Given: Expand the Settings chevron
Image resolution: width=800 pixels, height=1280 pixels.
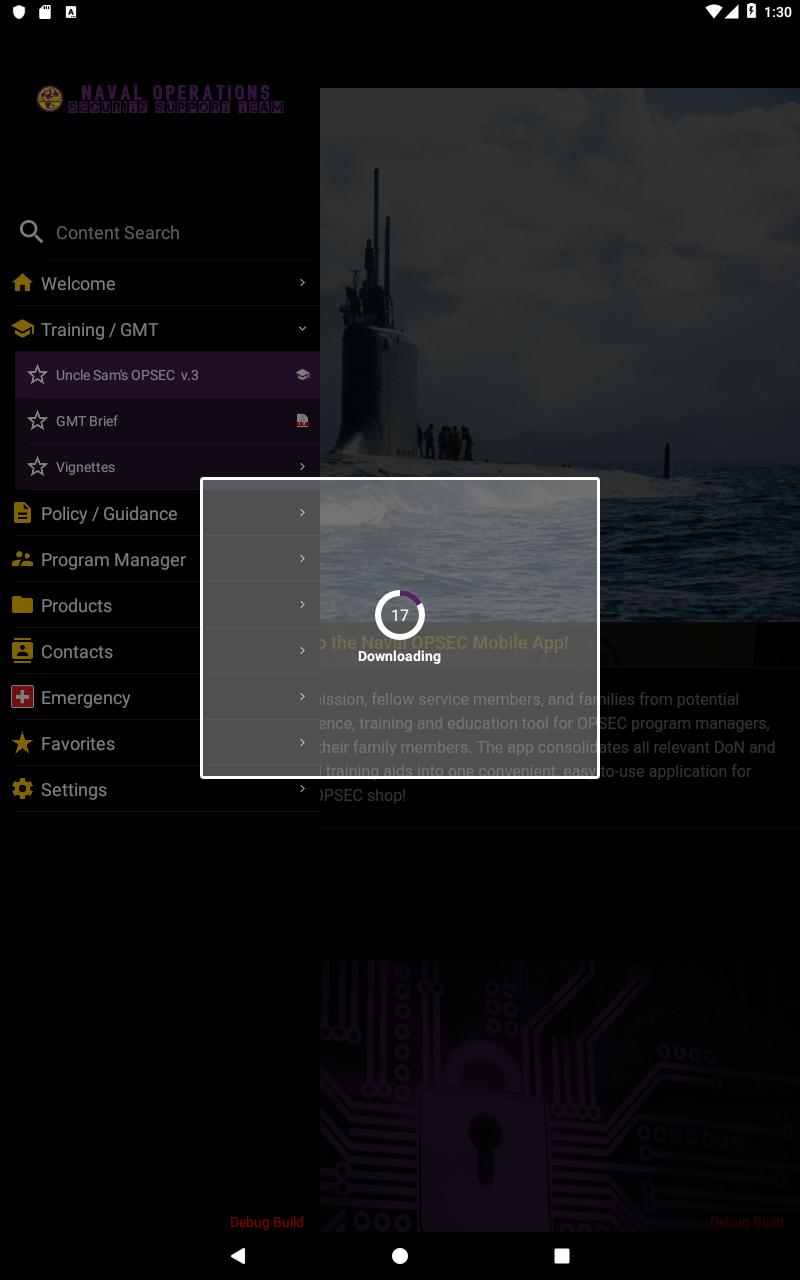Looking at the screenshot, I should 302,789.
